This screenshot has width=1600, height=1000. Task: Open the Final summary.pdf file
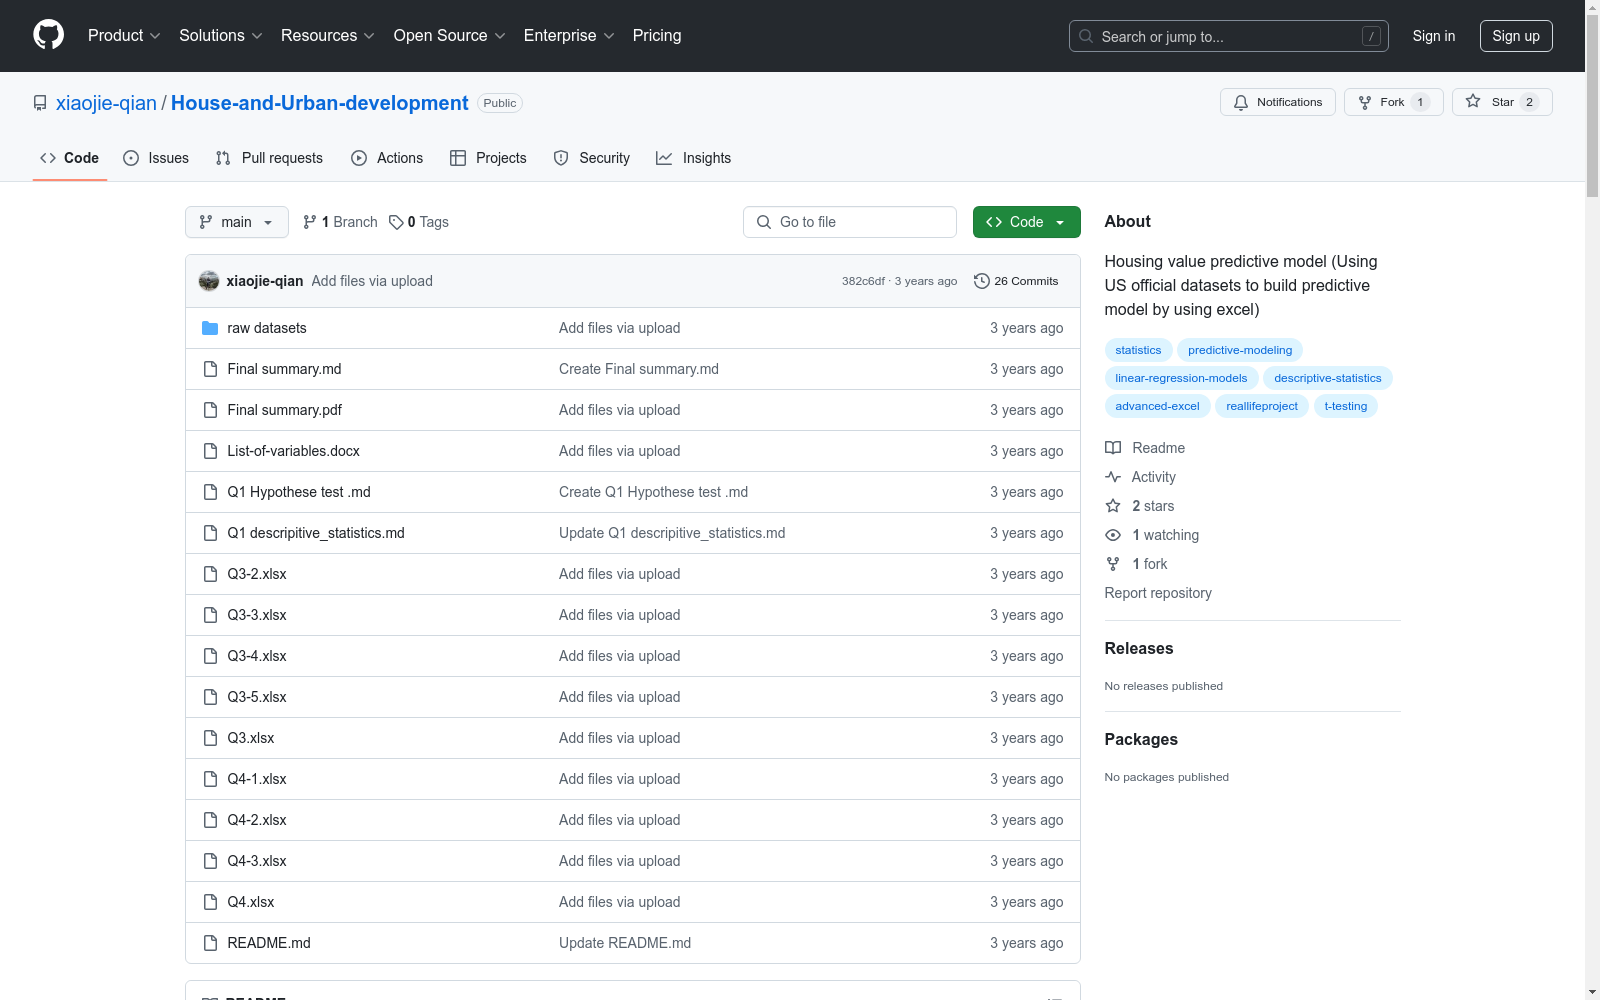click(284, 410)
